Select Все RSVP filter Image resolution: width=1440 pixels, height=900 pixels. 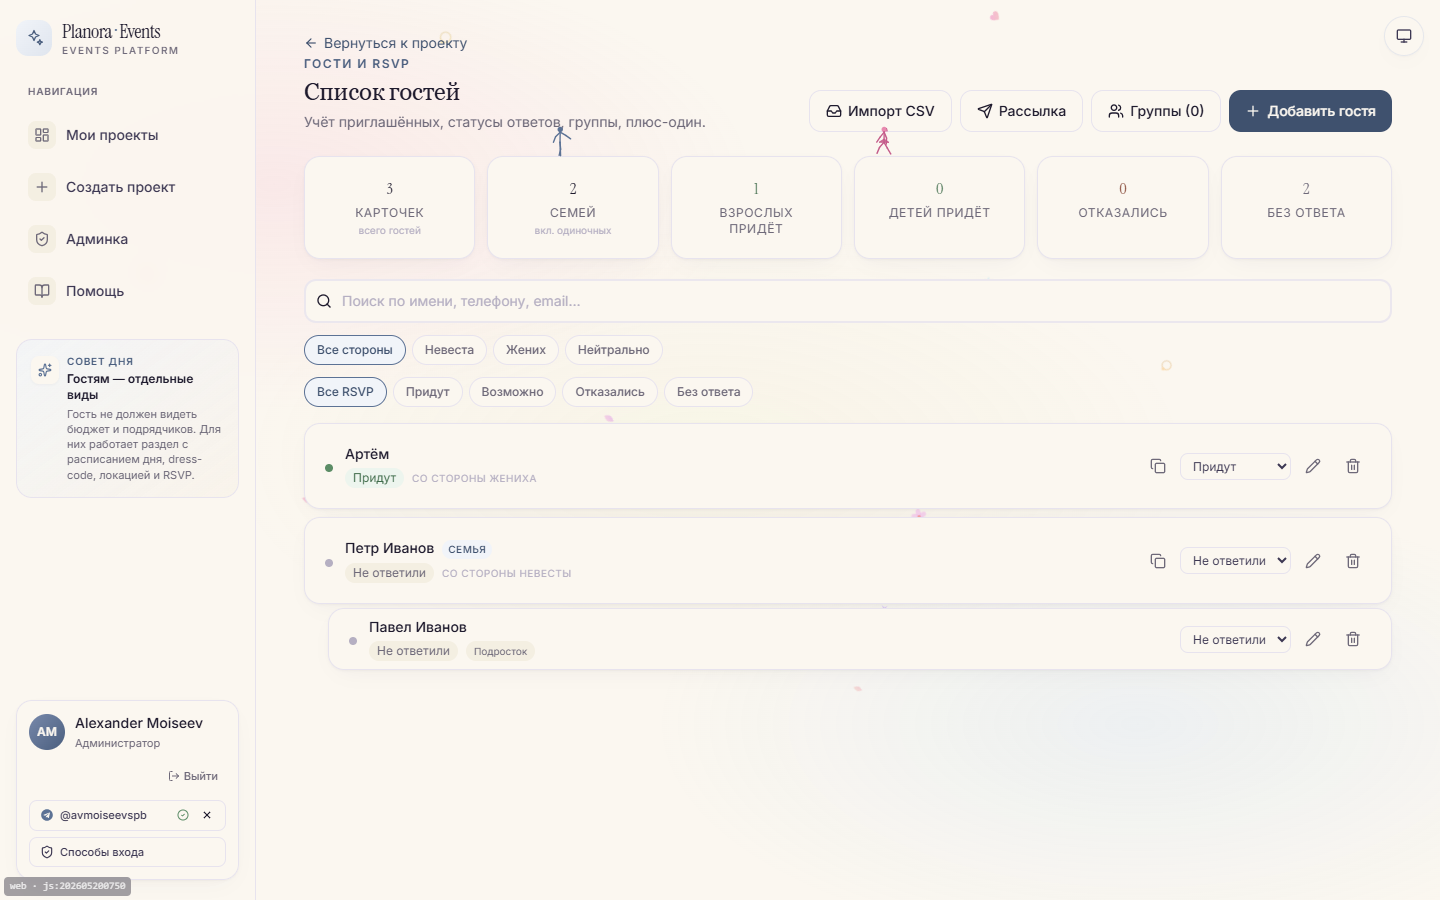(345, 392)
